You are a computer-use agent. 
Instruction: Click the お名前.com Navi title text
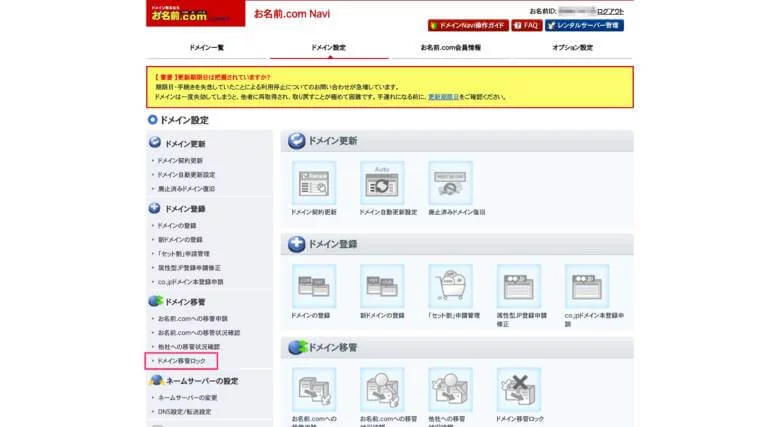[292, 14]
